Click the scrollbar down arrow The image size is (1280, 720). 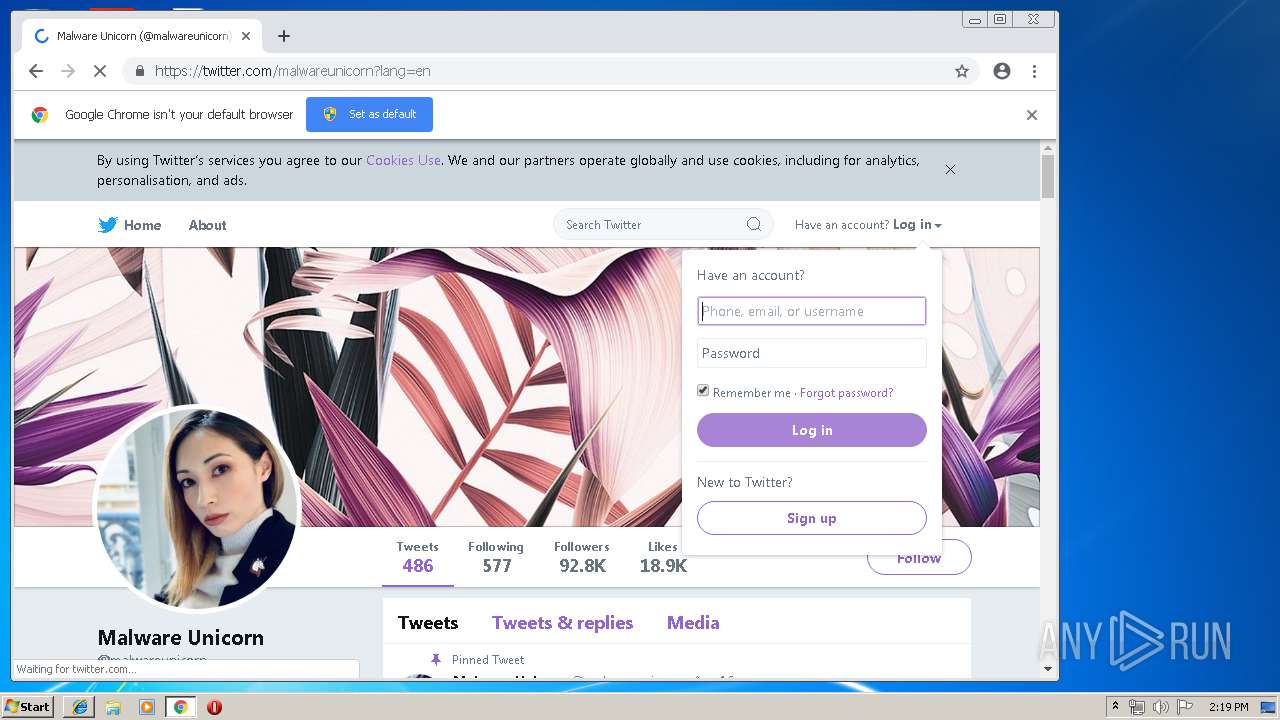[1048, 669]
